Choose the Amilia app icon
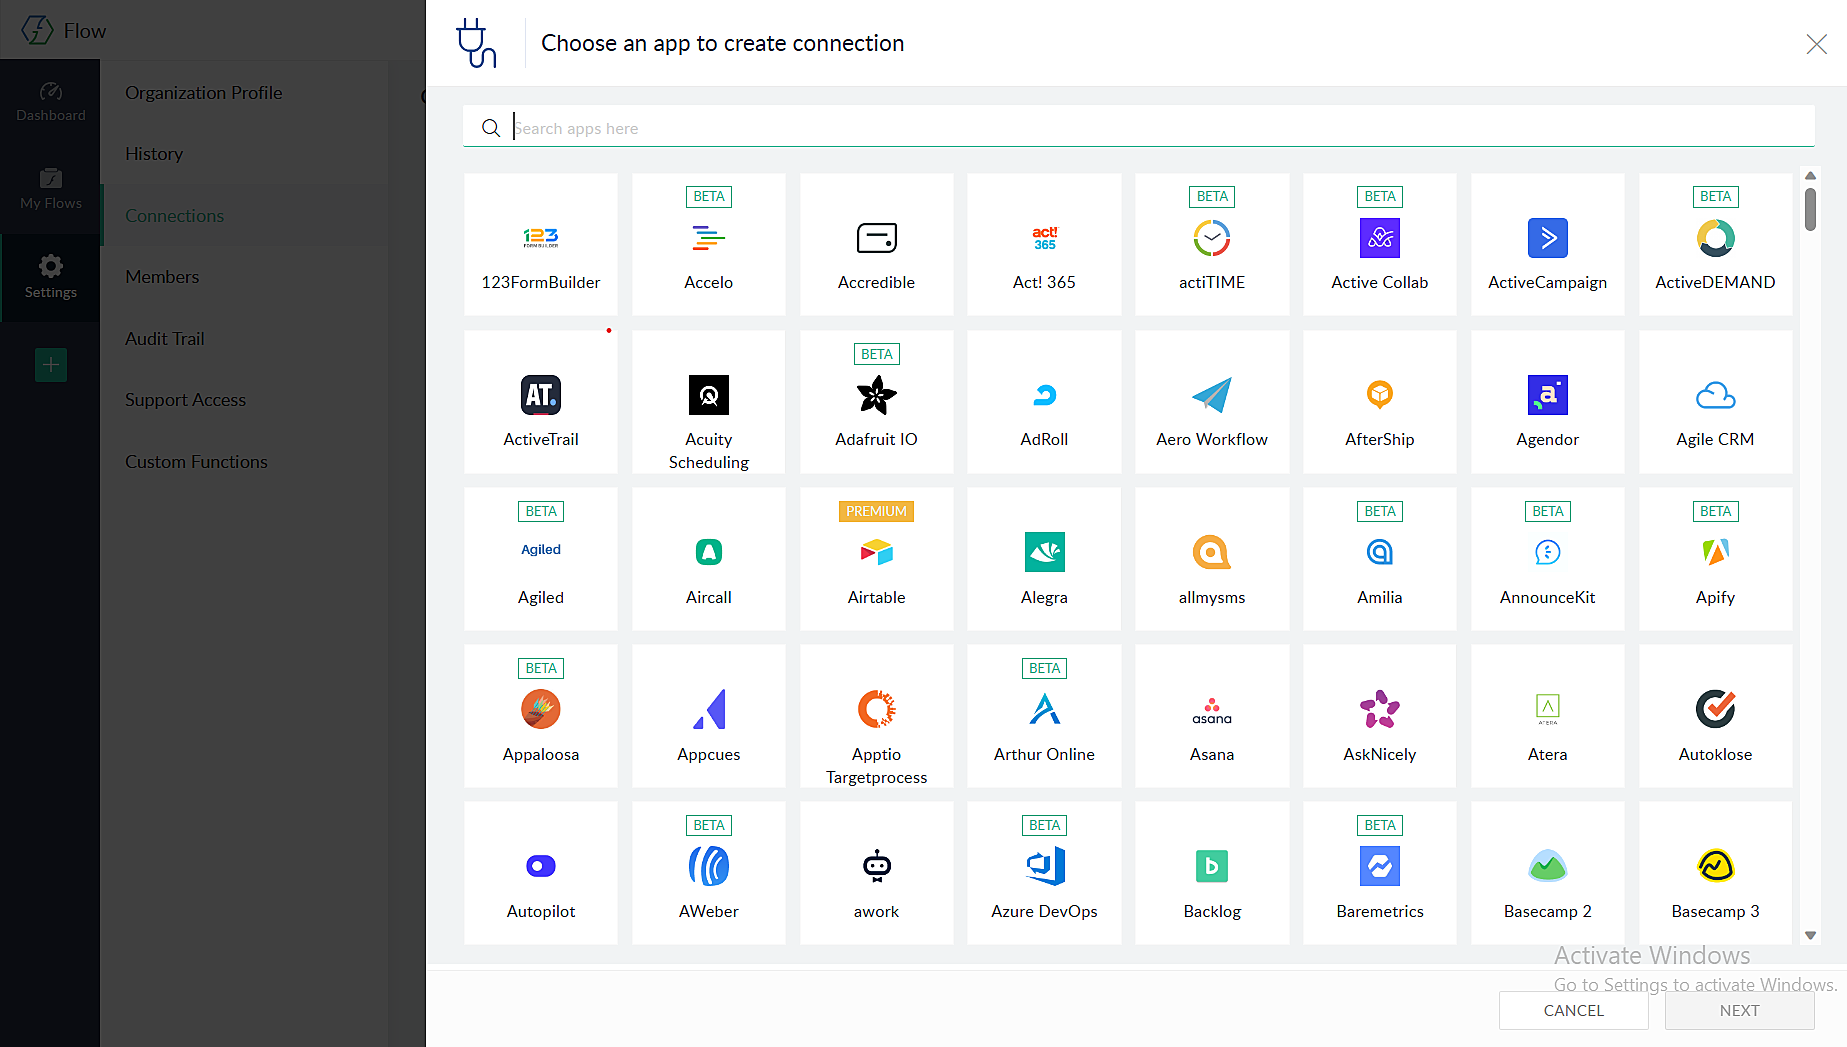Viewport: 1847px width, 1047px height. click(x=1380, y=552)
